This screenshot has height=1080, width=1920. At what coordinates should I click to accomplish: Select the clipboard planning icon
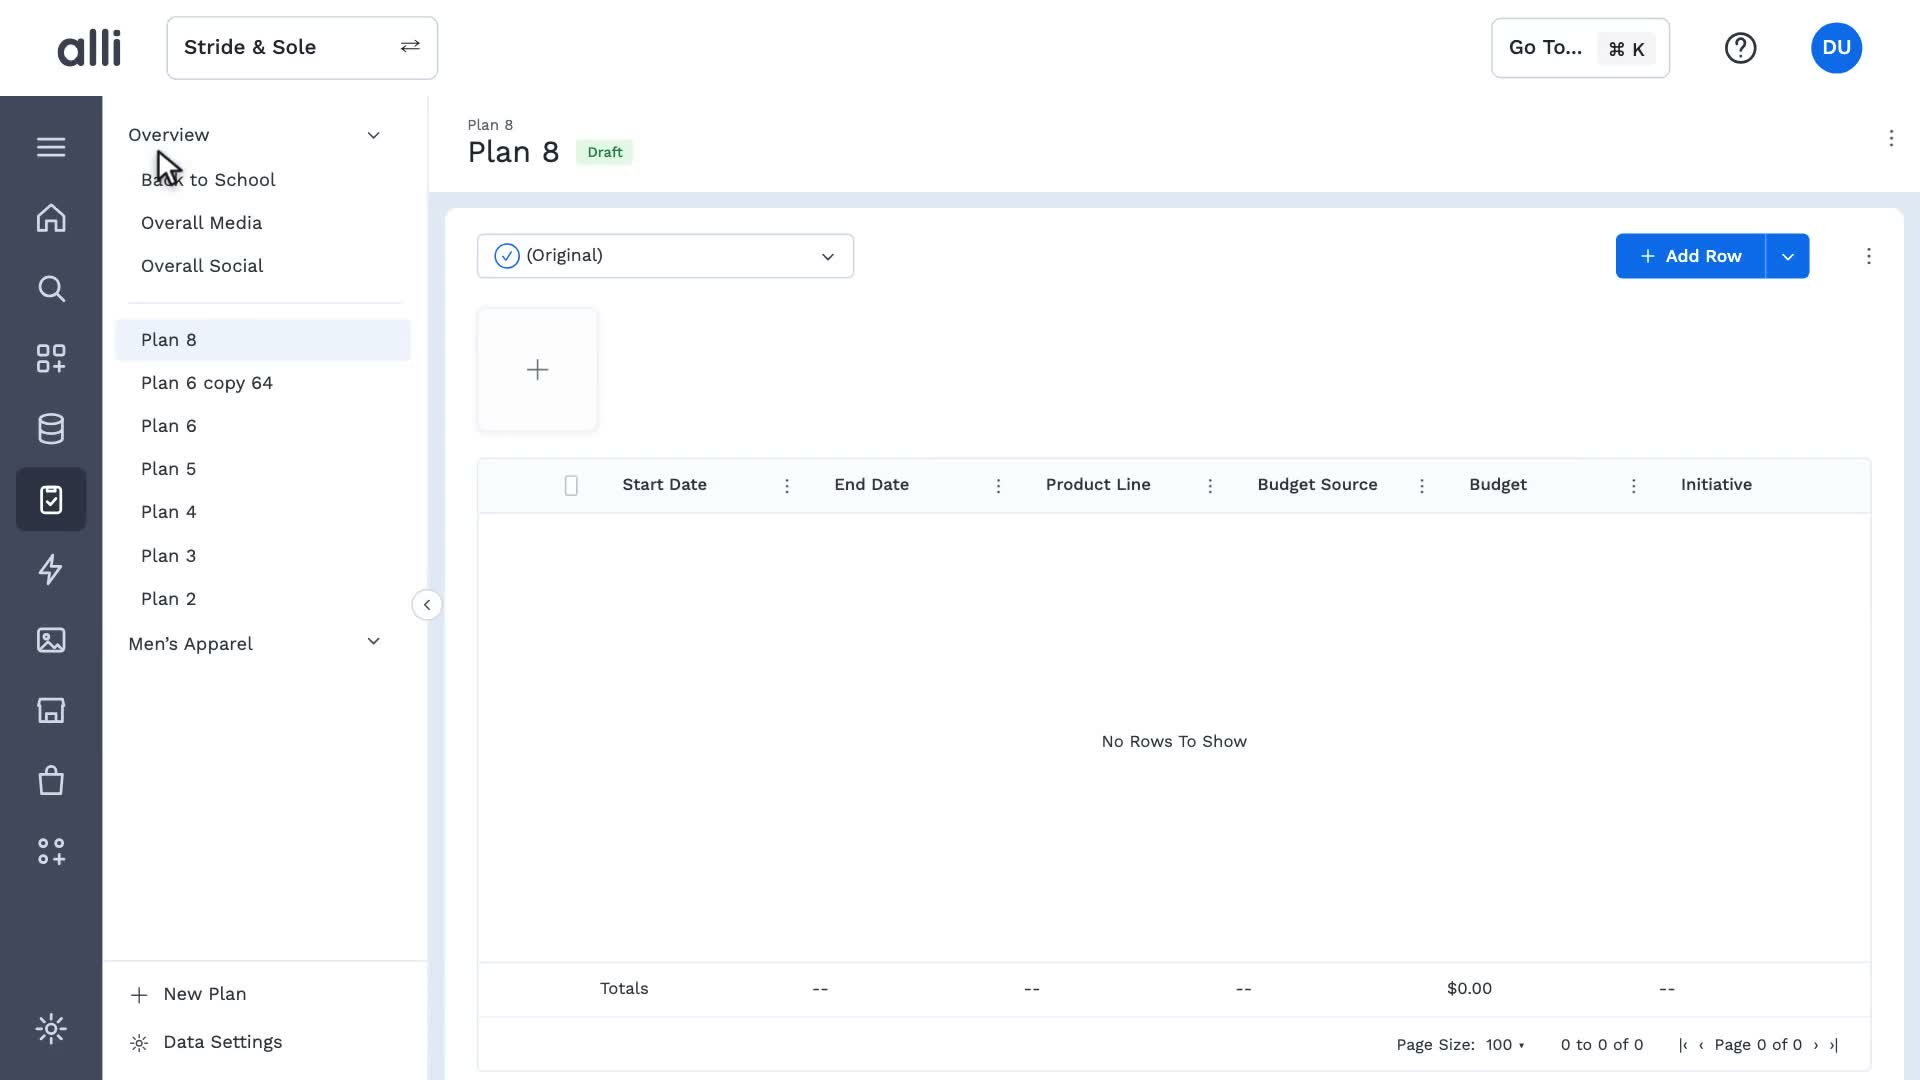[51, 499]
